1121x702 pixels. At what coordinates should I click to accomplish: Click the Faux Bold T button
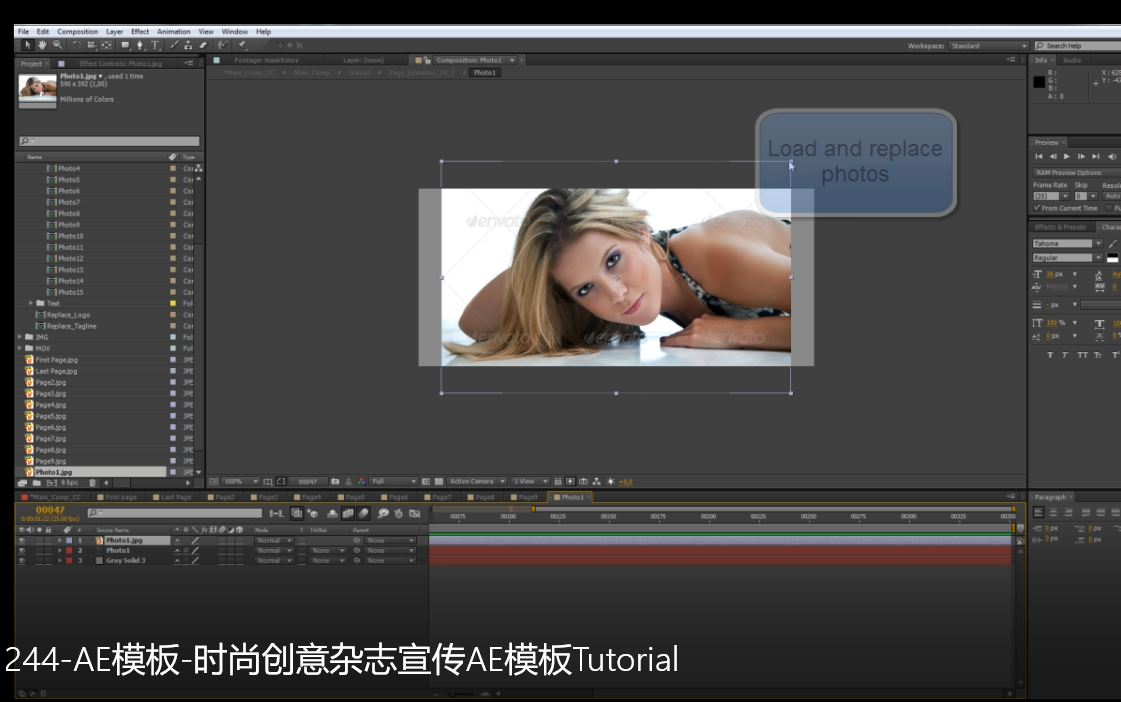[x=1050, y=355]
